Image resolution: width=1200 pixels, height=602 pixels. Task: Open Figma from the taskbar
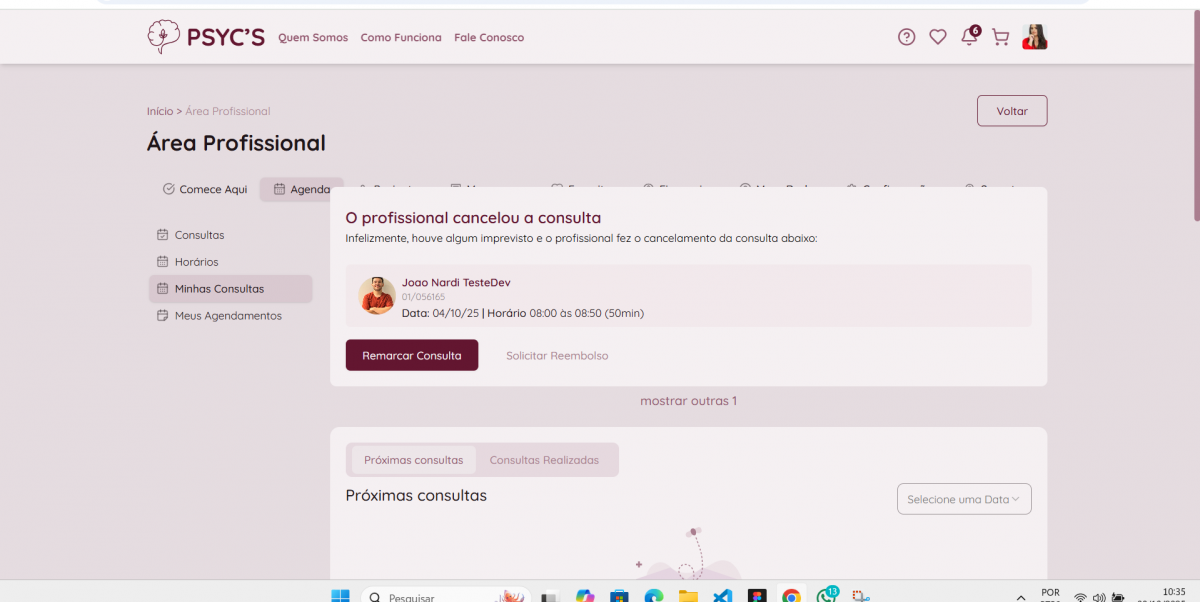[757, 596]
